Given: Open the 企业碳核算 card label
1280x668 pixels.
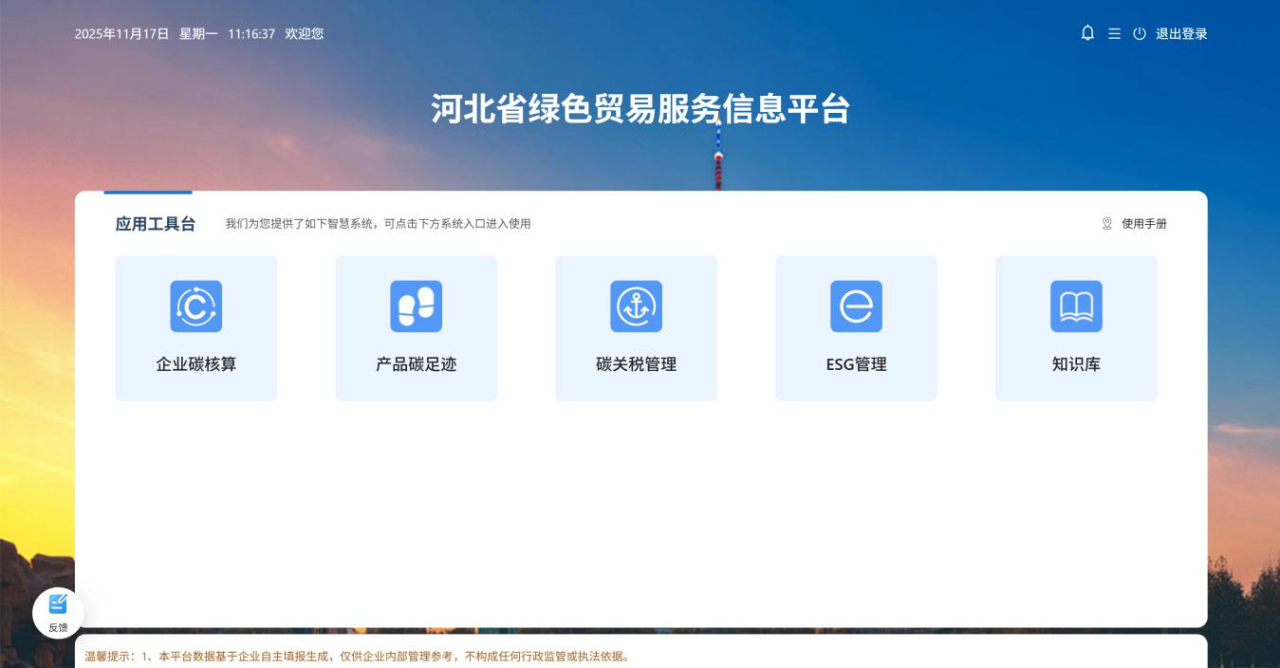Looking at the screenshot, I should (196, 365).
